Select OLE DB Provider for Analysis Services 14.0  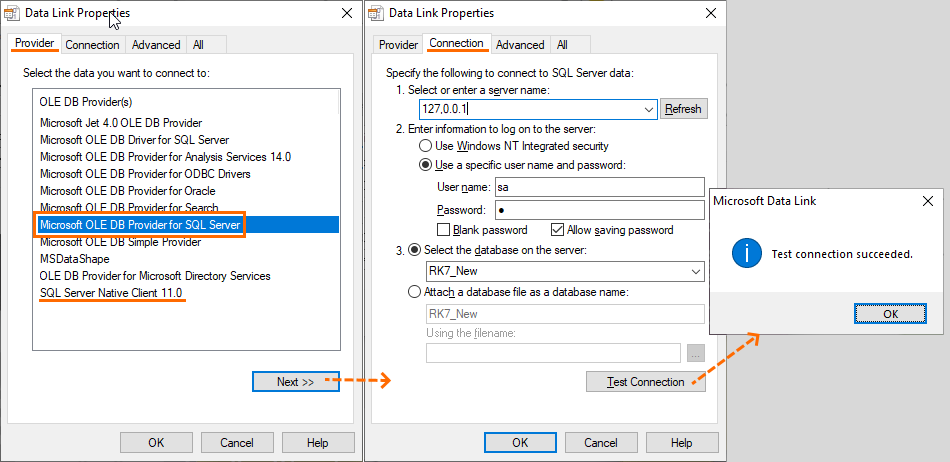pyautogui.click(x=165, y=156)
